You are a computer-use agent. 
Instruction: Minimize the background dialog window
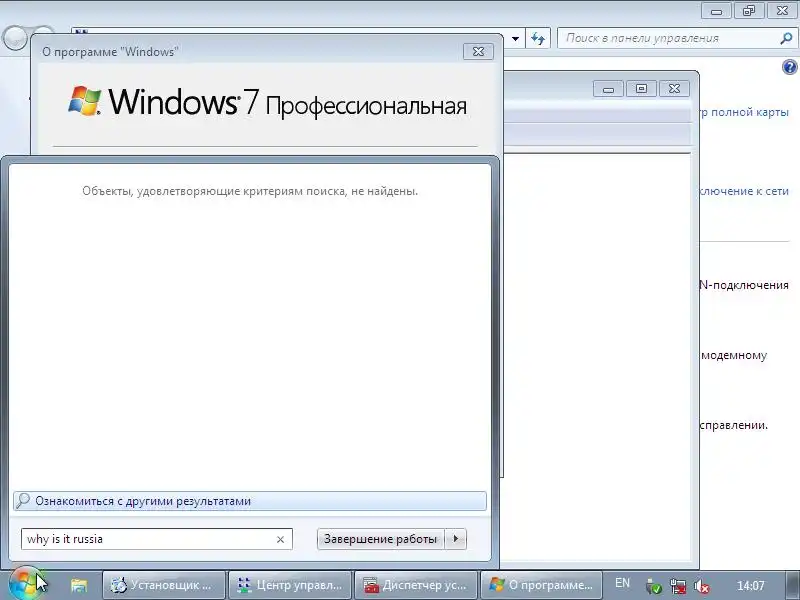(608, 89)
